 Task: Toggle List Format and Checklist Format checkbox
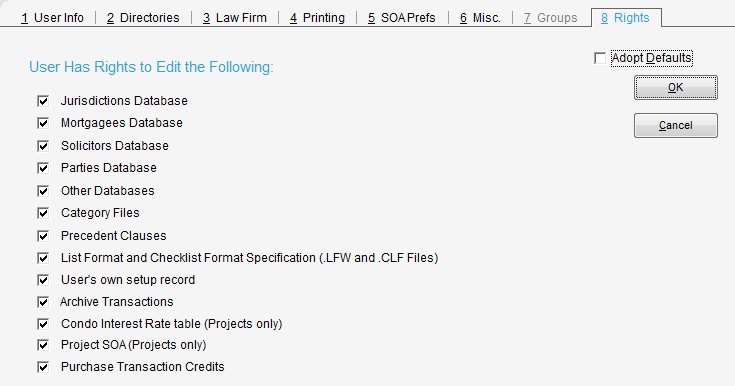point(43,258)
